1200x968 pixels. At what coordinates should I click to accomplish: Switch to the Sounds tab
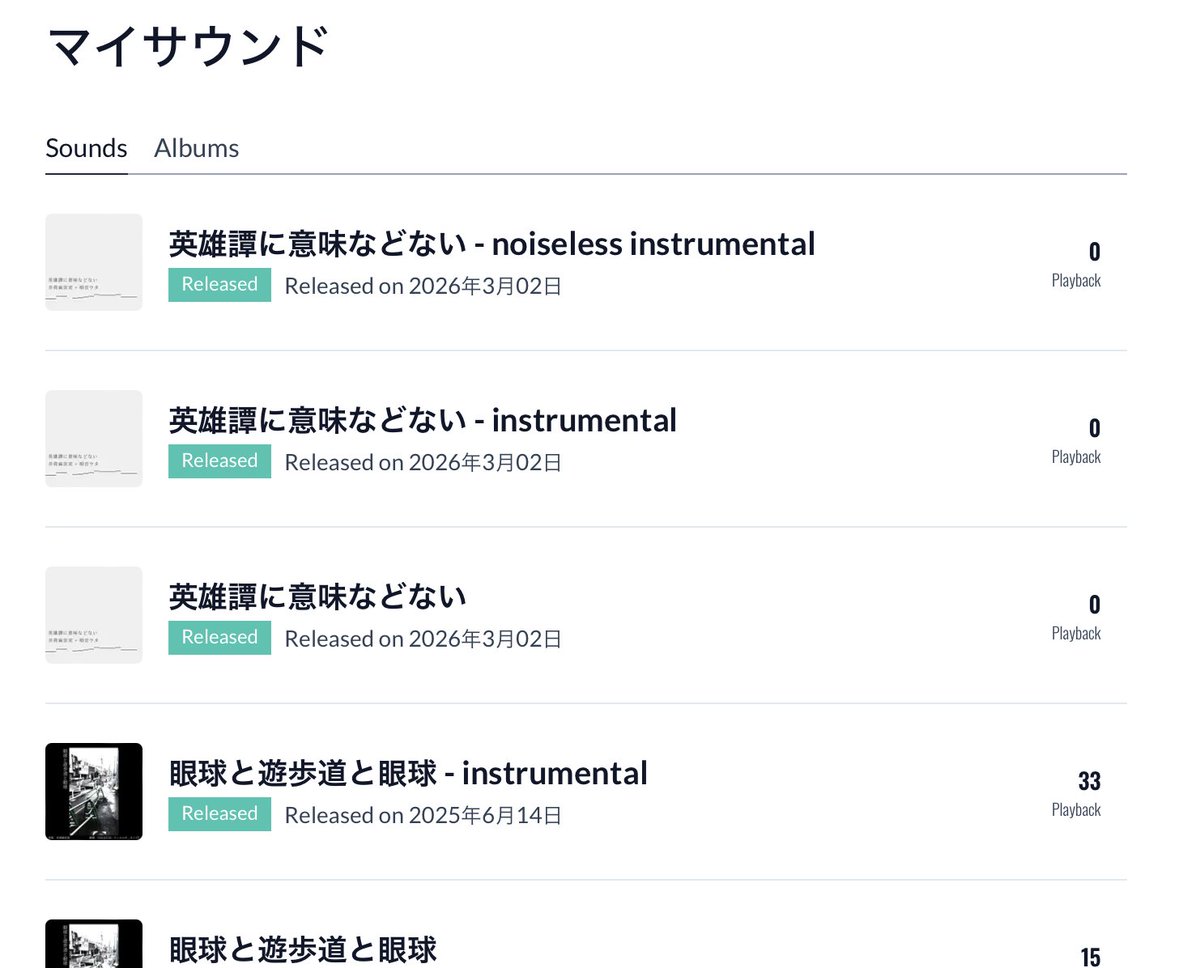click(x=86, y=148)
